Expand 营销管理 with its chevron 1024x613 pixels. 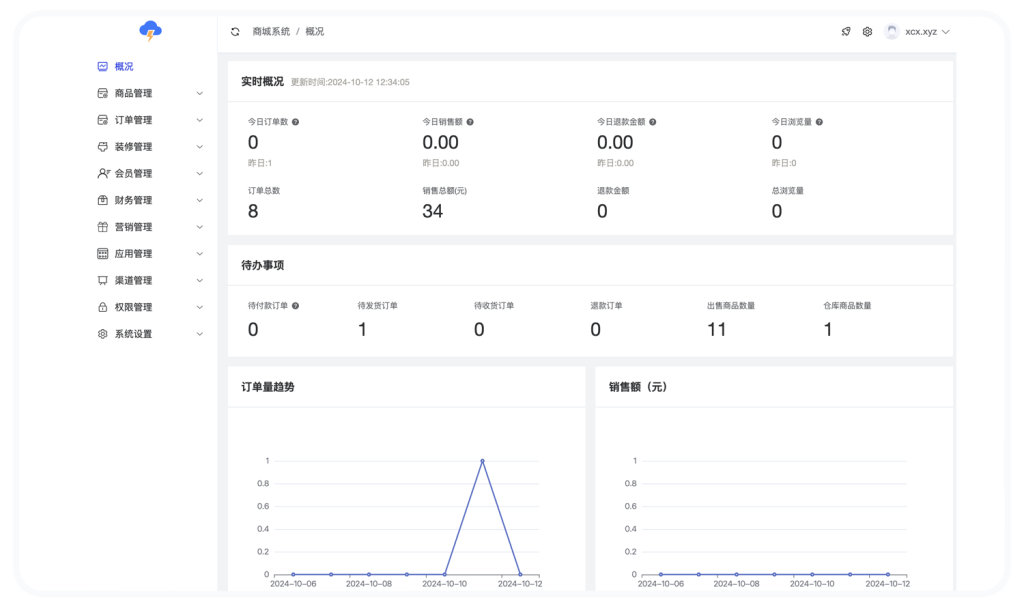(x=200, y=227)
